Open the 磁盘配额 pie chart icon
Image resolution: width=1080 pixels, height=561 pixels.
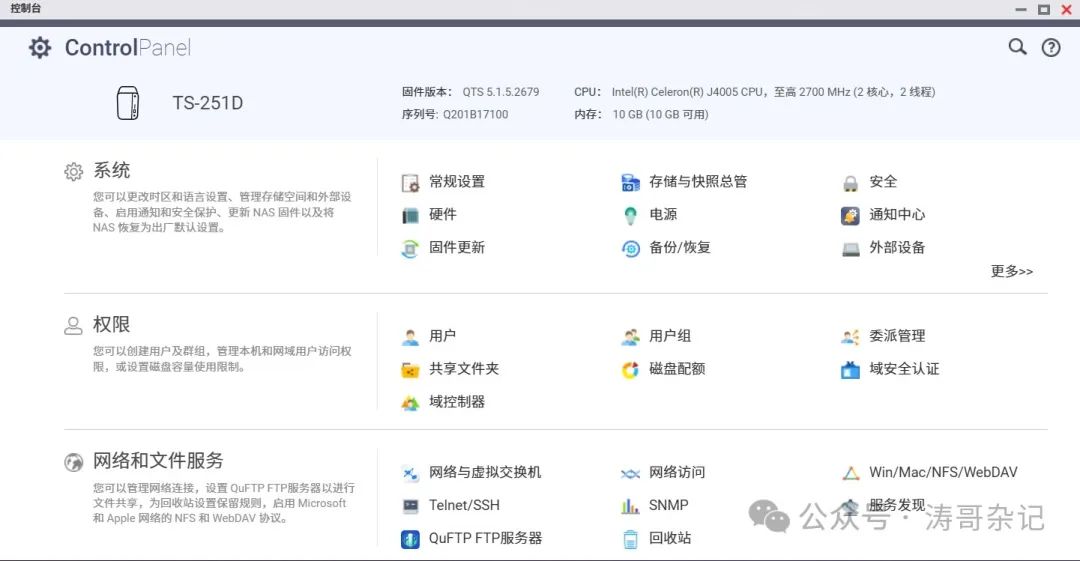[630, 370]
